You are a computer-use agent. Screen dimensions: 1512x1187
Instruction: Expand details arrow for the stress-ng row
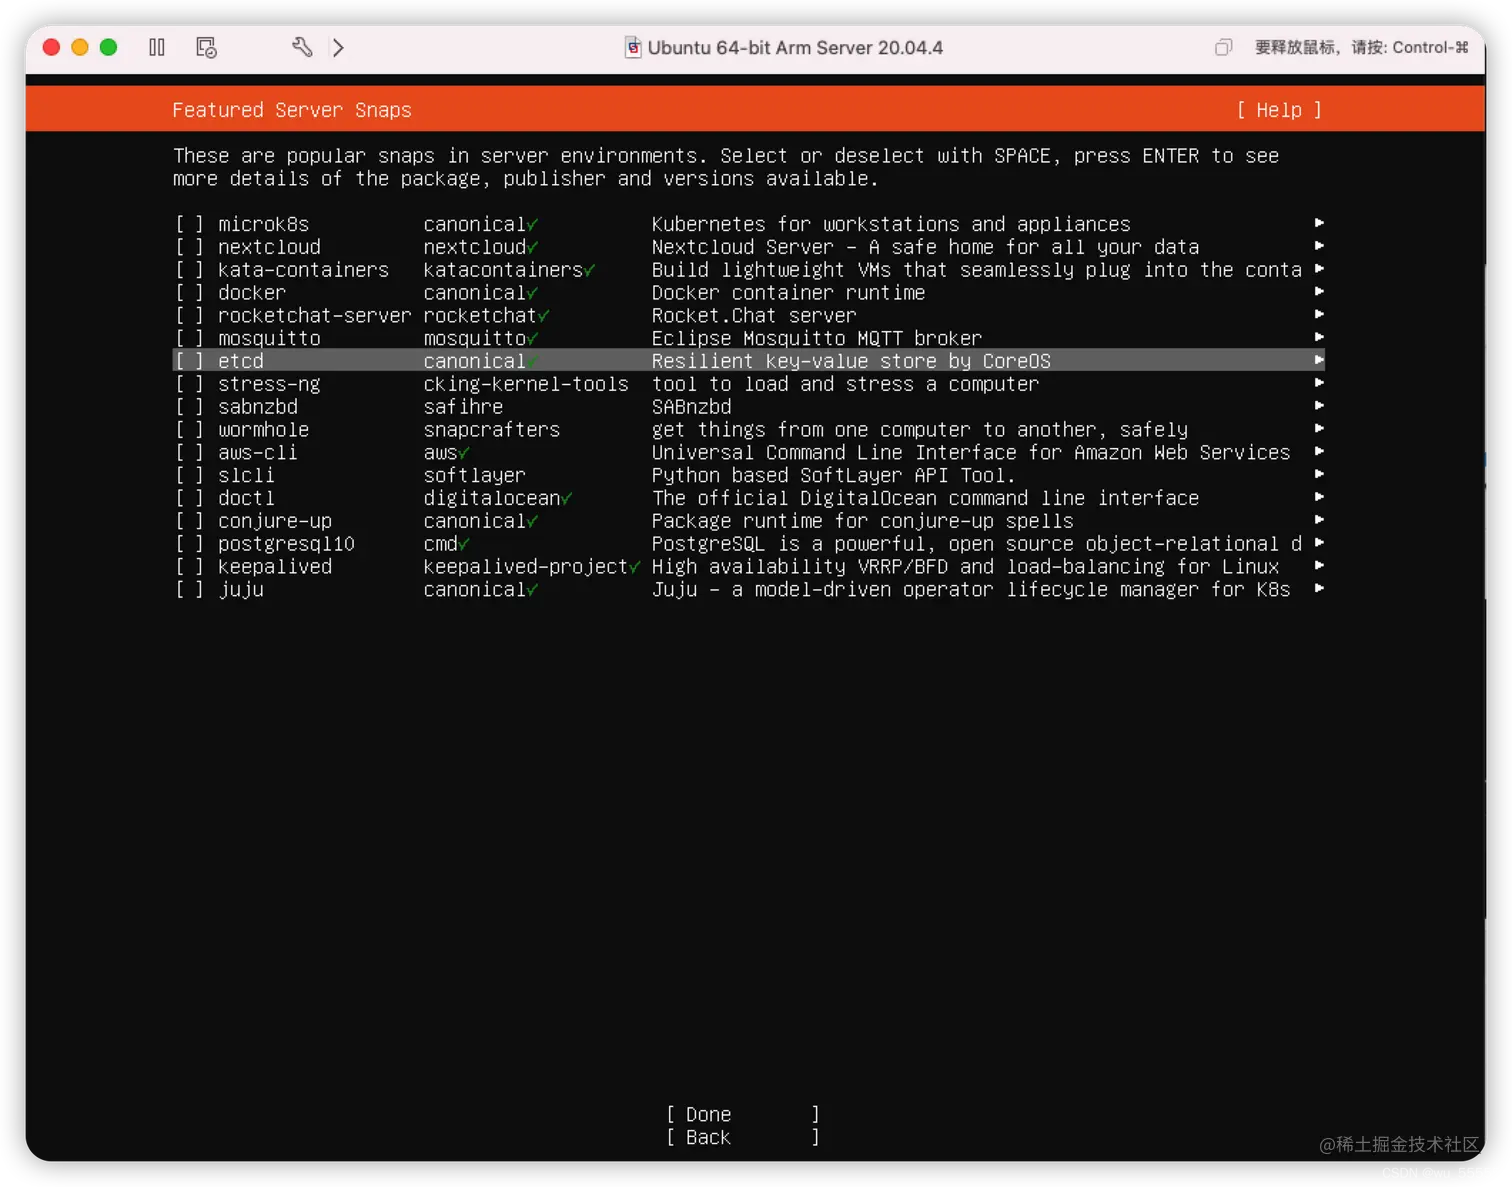(1319, 383)
